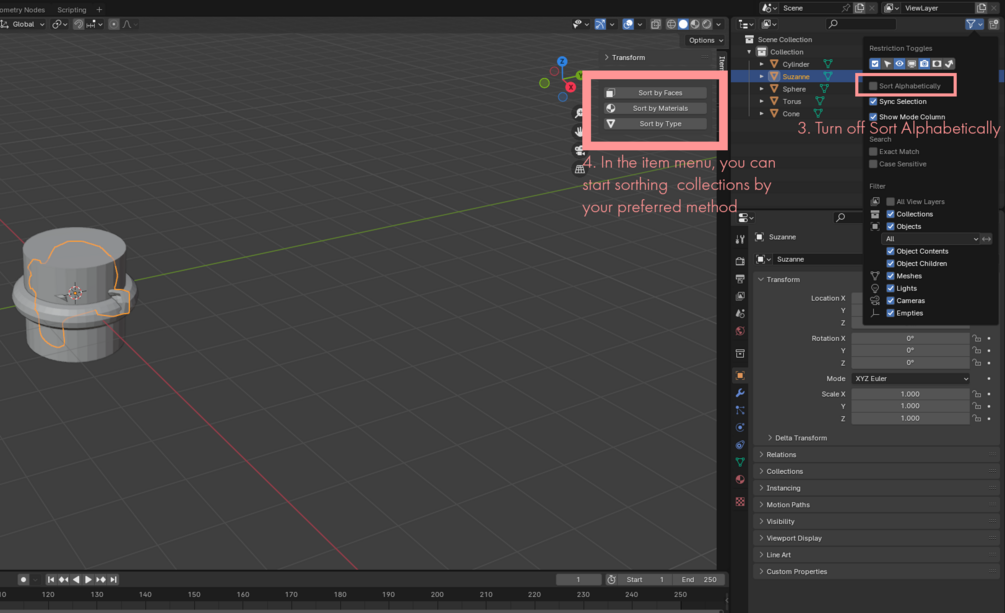Pin the Scene with the pin icon

click(845, 8)
